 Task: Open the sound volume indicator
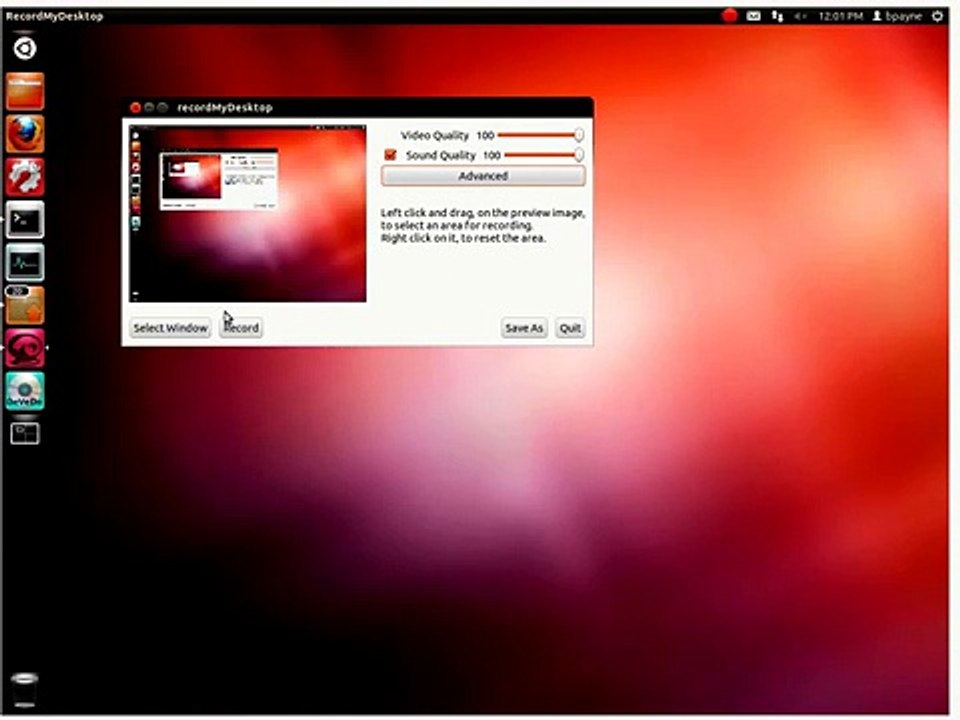point(800,17)
